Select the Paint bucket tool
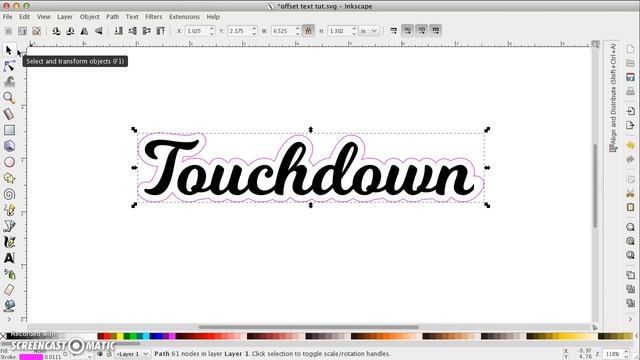640x360 pixels. click(x=9, y=306)
